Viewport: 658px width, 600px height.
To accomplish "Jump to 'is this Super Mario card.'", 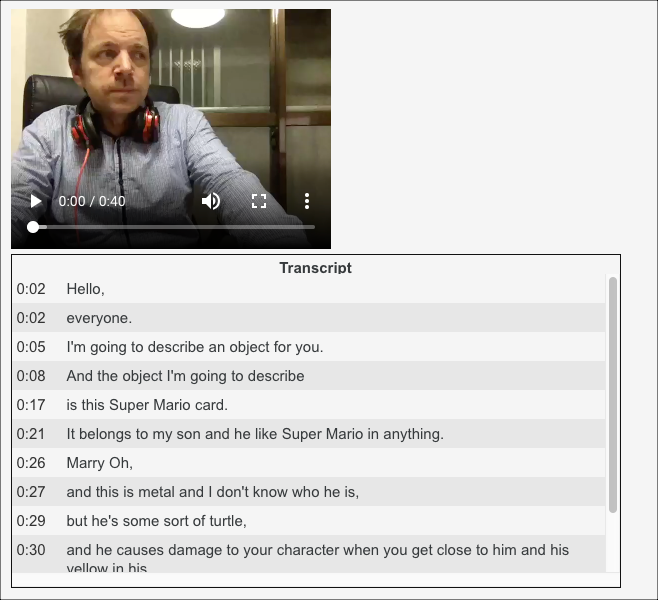I will click(309, 404).
